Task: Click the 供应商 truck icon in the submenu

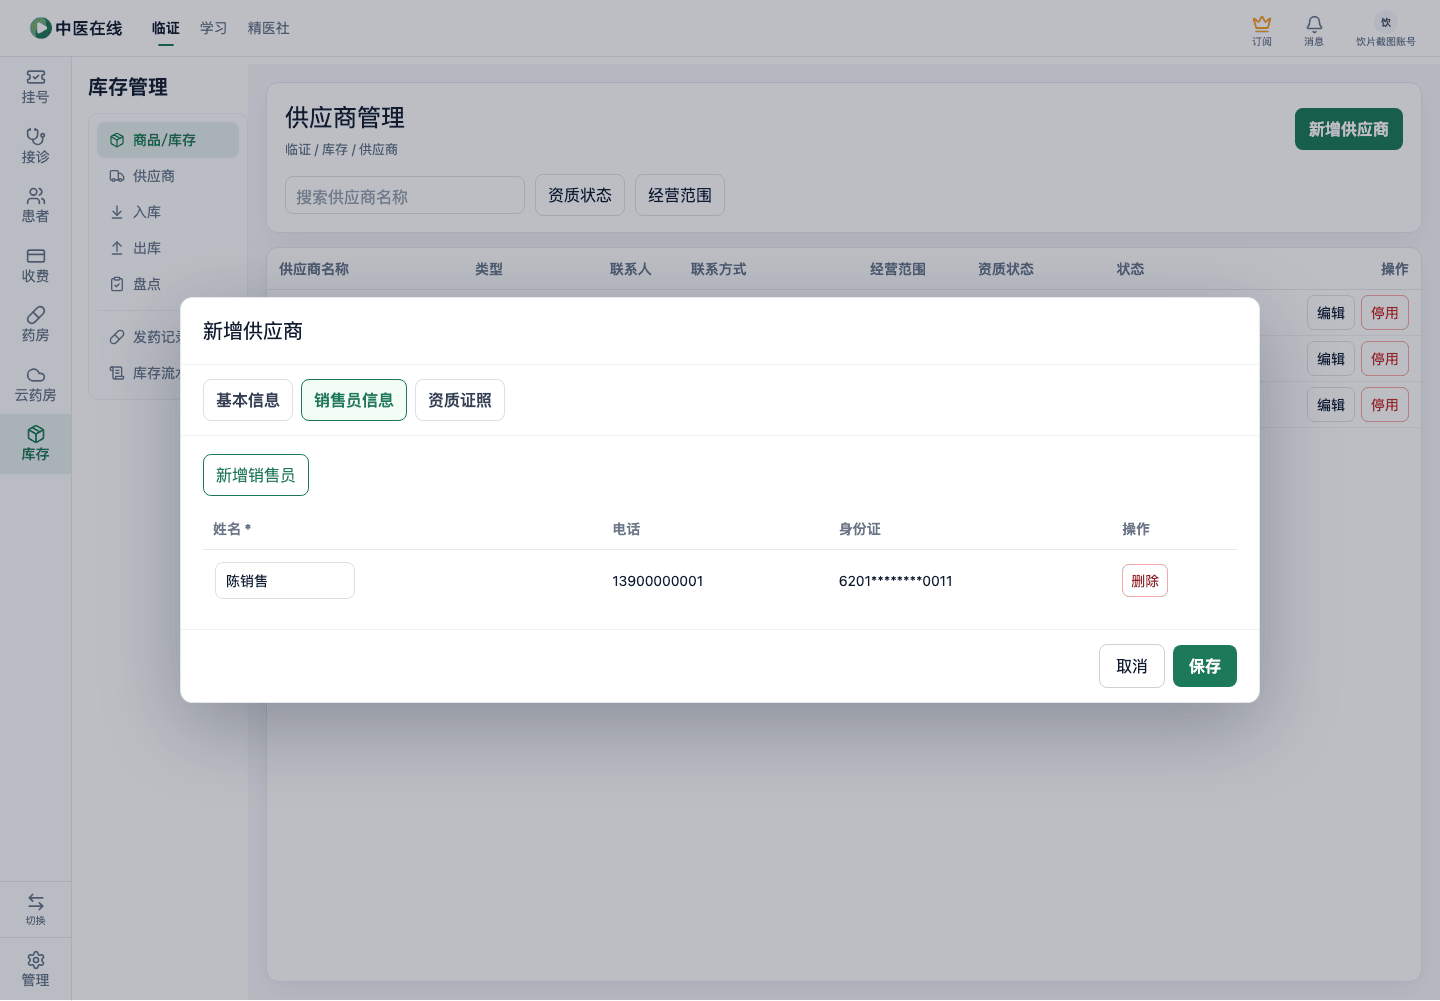Action: click(x=117, y=176)
